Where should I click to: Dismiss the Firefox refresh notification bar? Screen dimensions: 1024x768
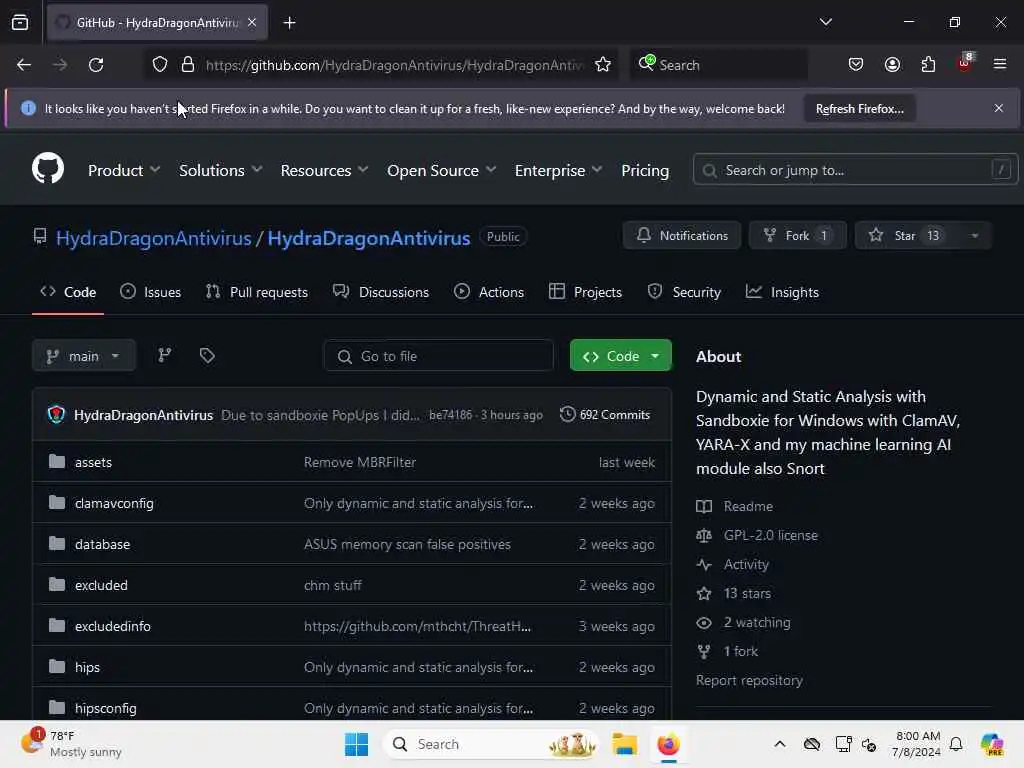[999, 108]
